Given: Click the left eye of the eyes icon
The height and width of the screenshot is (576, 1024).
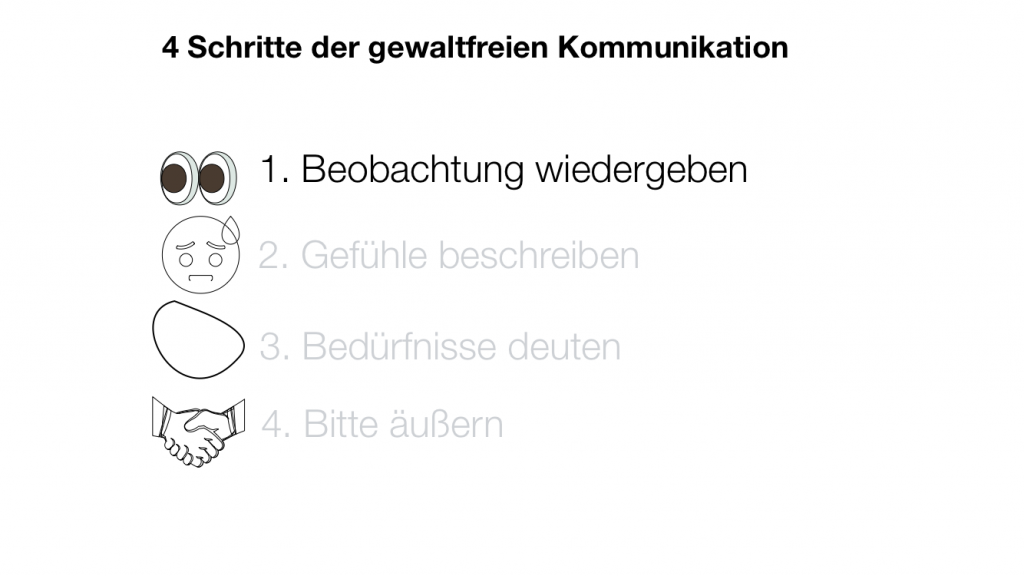Looking at the screenshot, I should click(176, 178).
